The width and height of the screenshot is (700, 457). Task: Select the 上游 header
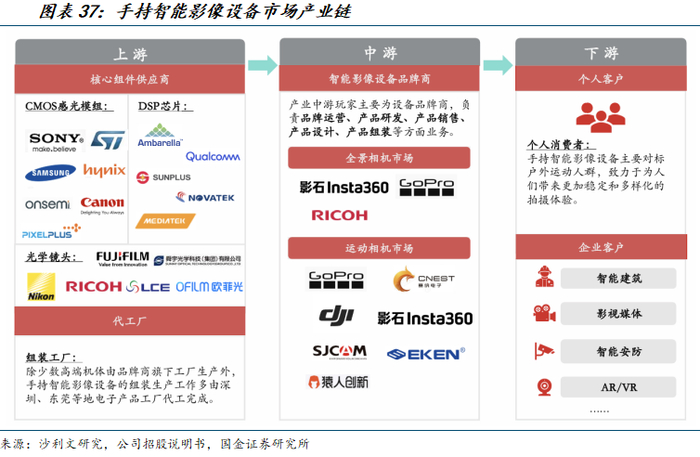pos(130,53)
